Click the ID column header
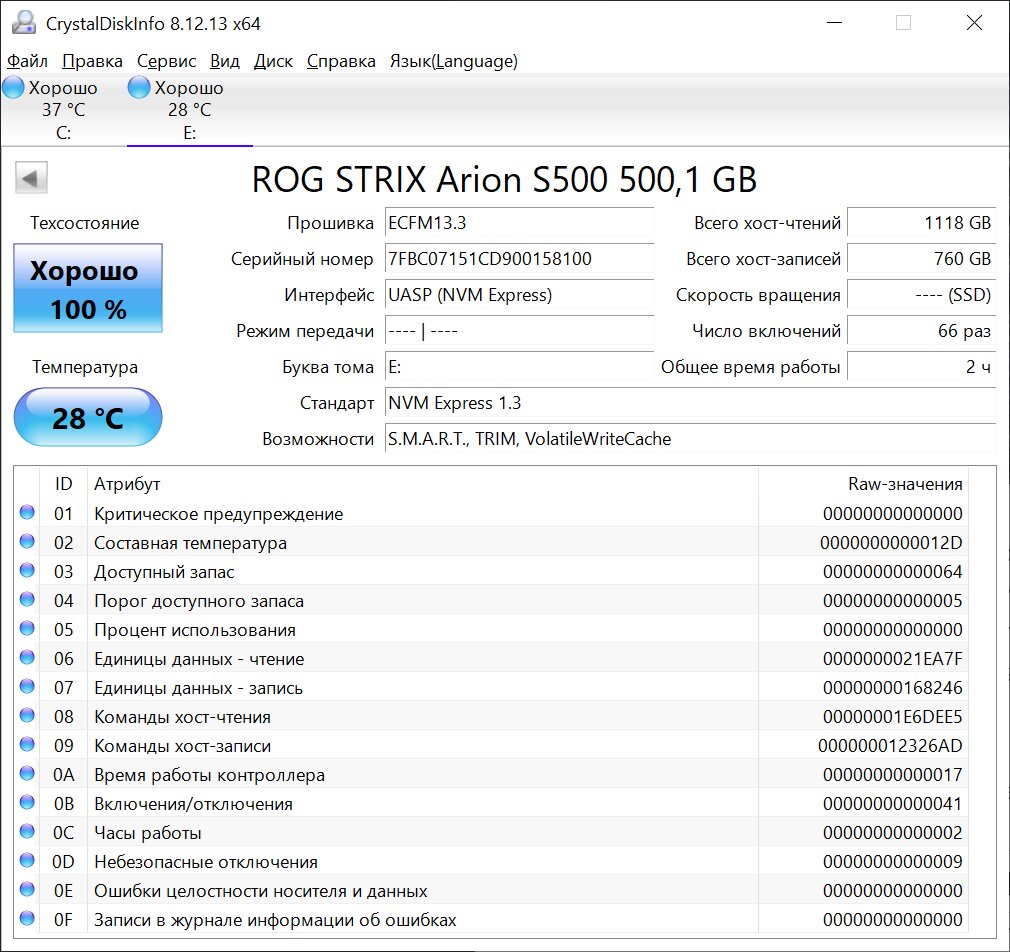This screenshot has height=952, width=1010. point(63,484)
